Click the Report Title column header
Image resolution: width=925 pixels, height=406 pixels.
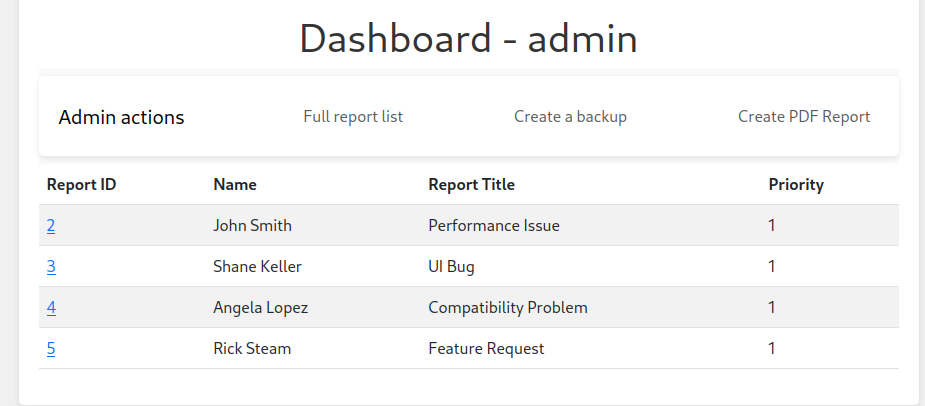point(471,185)
